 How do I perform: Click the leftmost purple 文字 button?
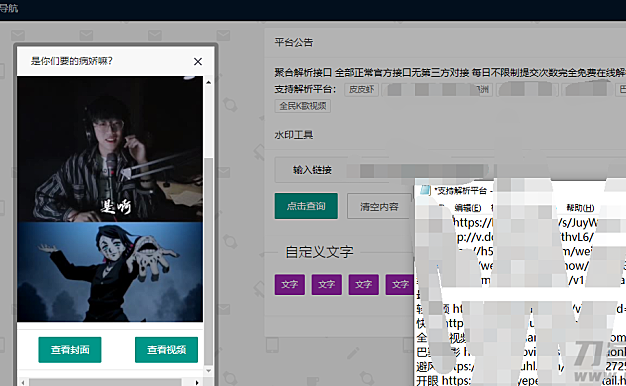290,285
